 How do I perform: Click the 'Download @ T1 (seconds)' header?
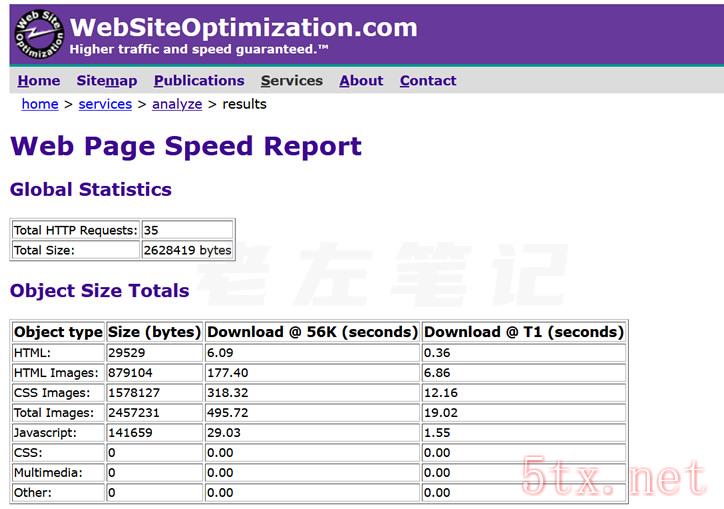click(x=524, y=332)
